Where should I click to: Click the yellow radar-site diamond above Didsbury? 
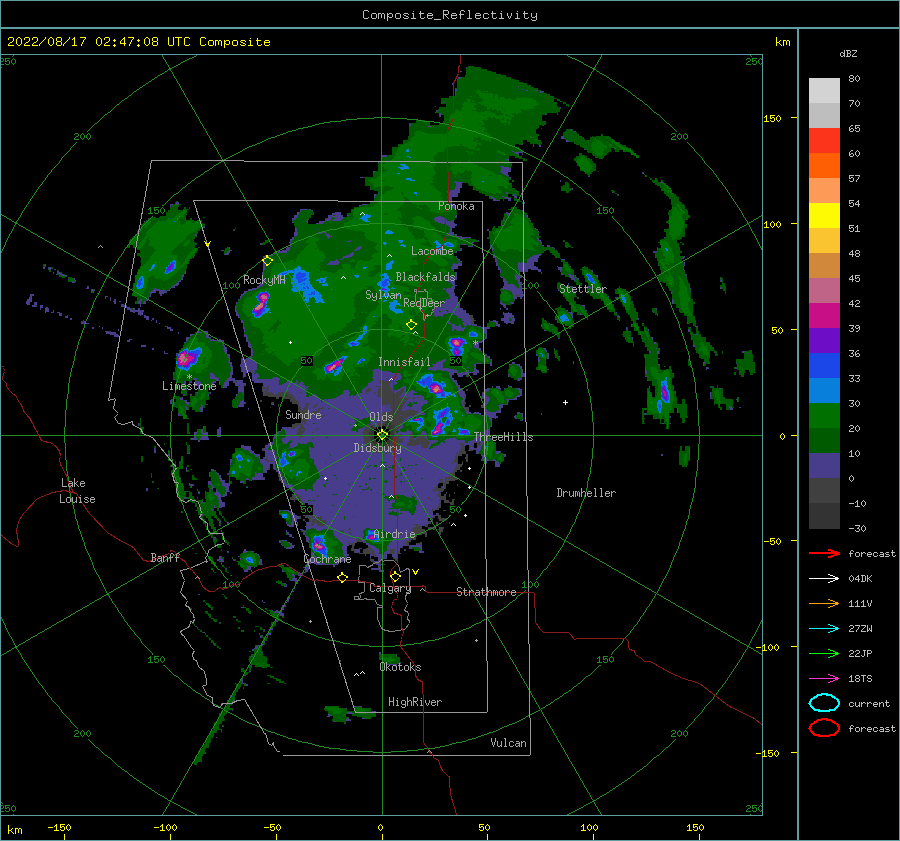point(382,435)
